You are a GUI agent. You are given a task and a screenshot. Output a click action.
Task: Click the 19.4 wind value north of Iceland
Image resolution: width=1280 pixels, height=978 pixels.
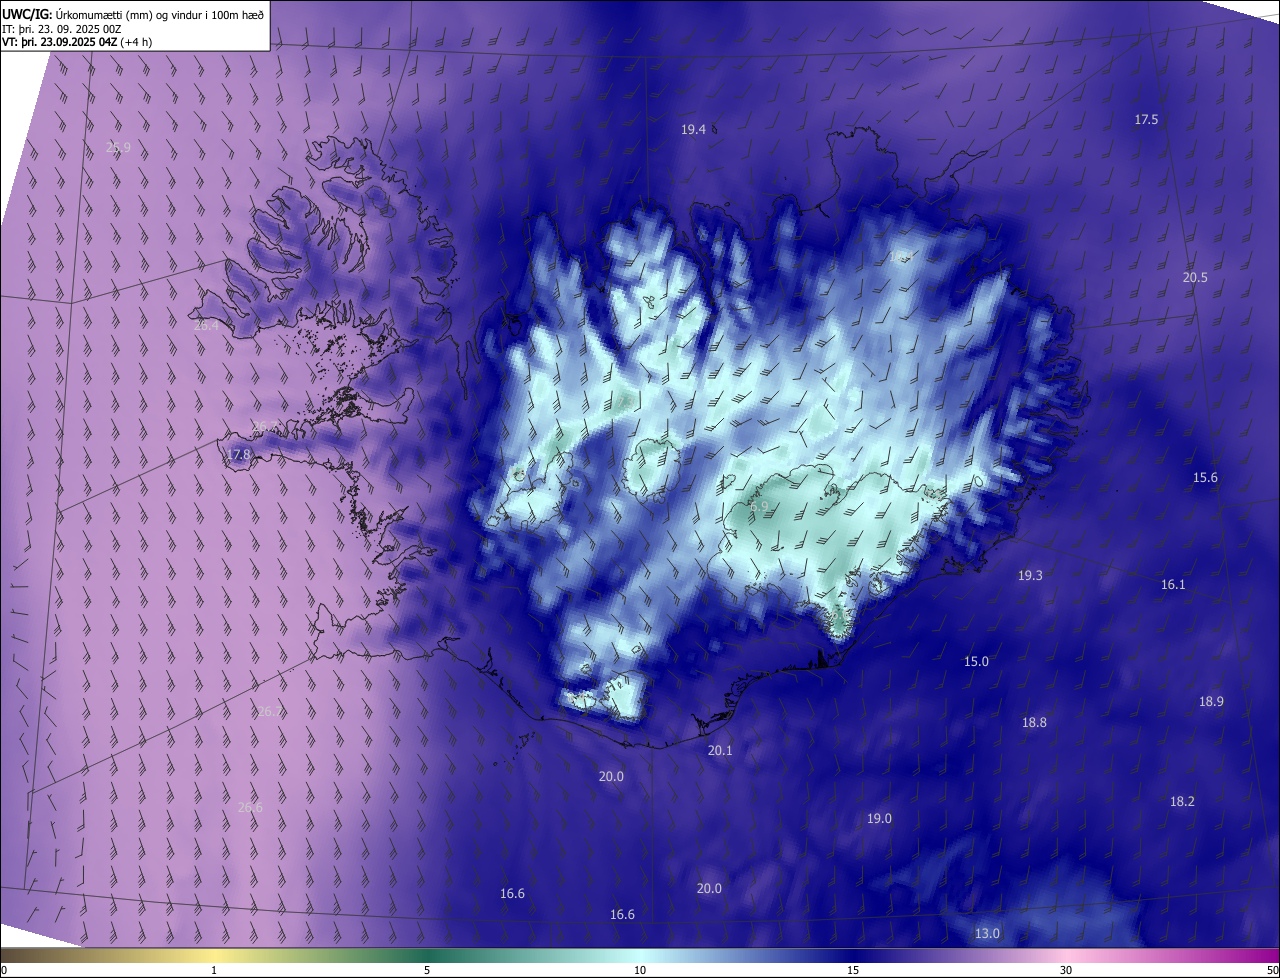click(693, 130)
